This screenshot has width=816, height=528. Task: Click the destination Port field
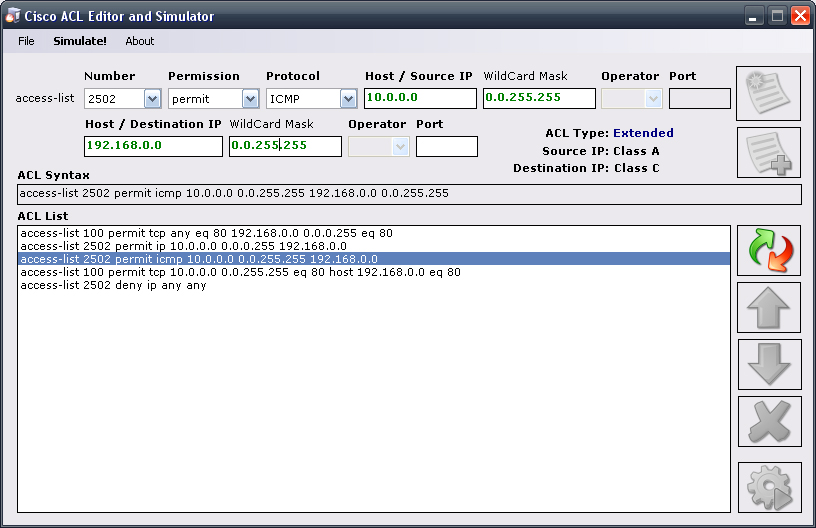(x=447, y=146)
